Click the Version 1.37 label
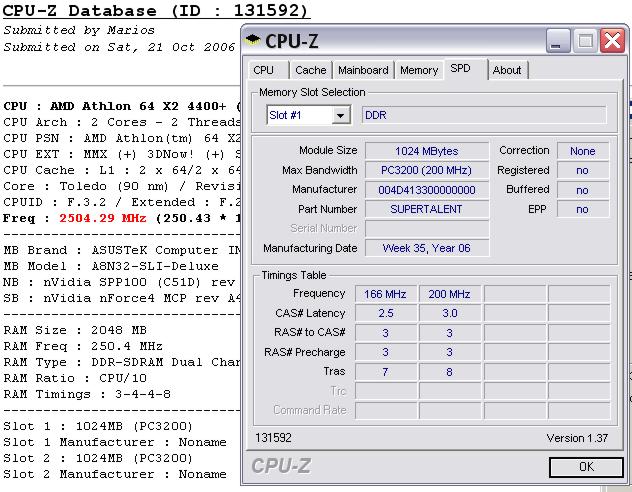 [x=577, y=438]
